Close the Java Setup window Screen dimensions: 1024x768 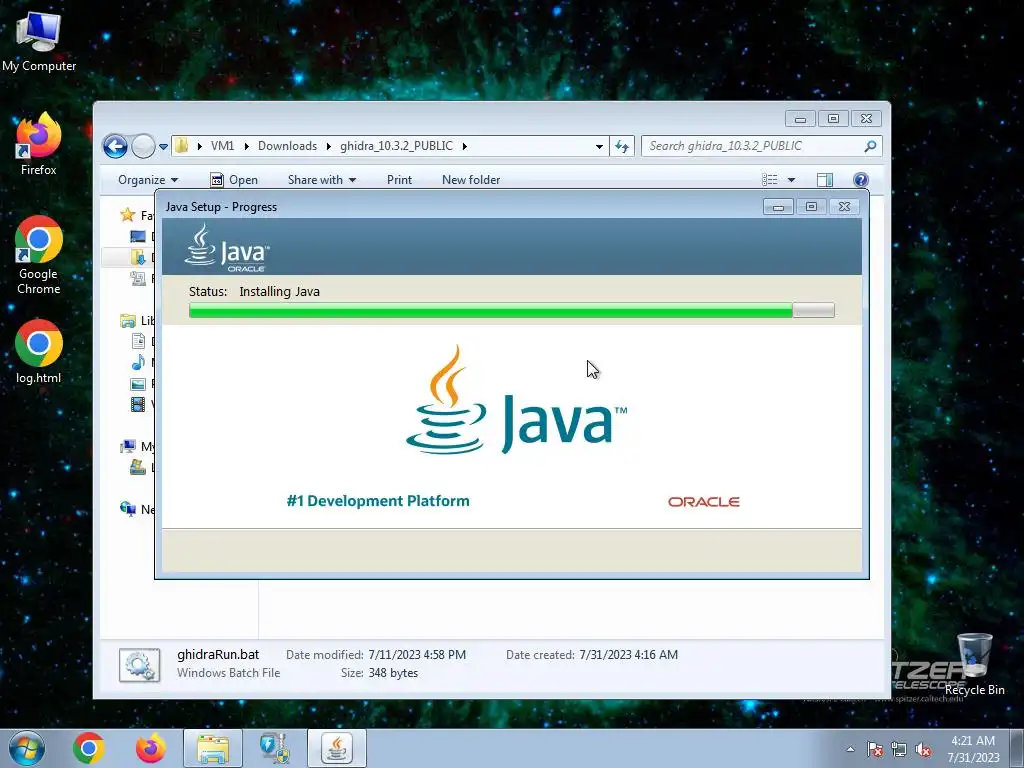click(844, 207)
